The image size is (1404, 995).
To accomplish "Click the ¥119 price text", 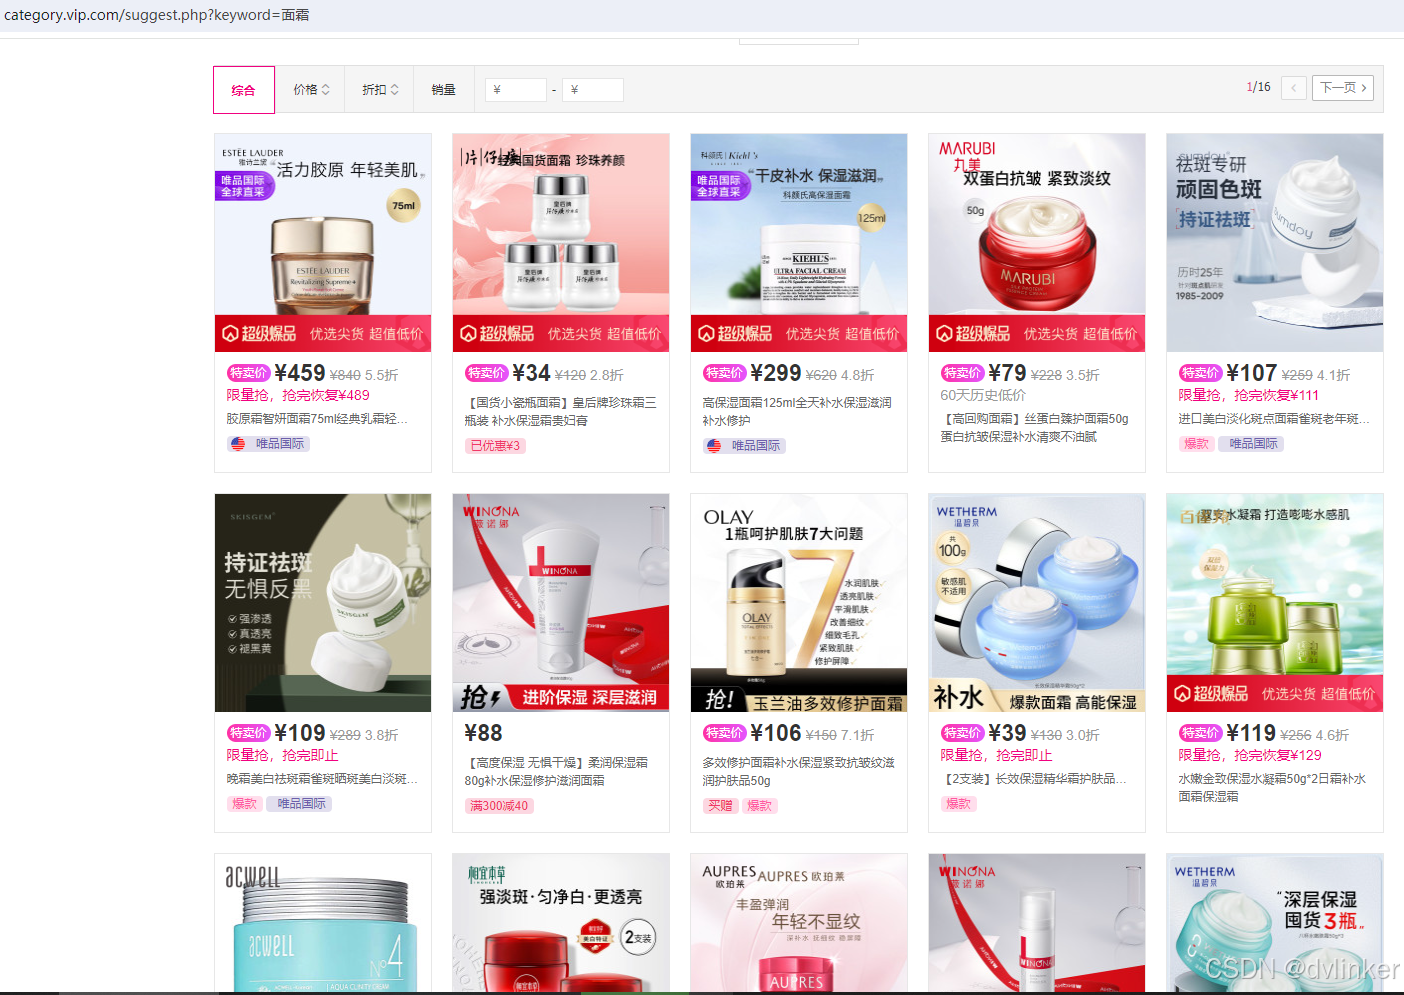I will click(x=1252, y=734).
